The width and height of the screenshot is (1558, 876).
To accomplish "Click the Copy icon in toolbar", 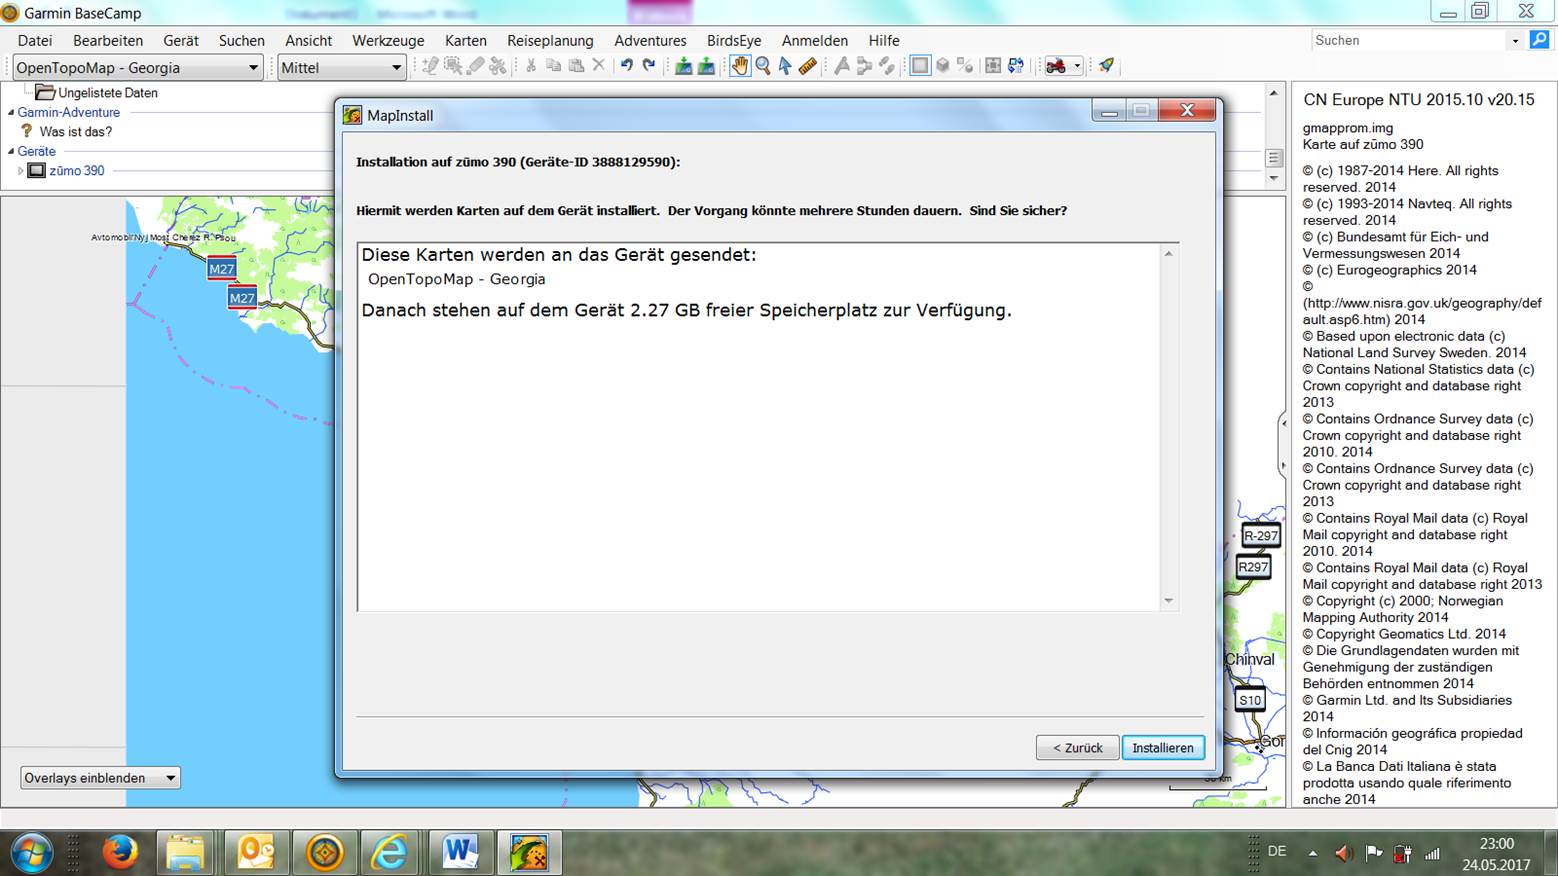I will pyautogui.click(x=553, y=66).
